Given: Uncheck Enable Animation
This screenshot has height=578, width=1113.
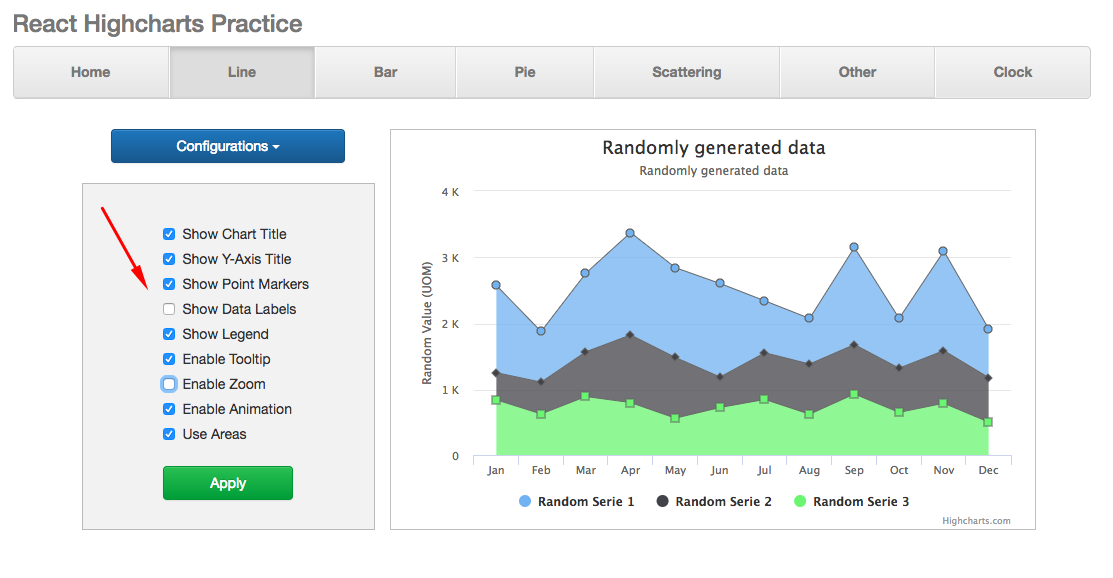Looking at the screenshot, I should [168, 409].
